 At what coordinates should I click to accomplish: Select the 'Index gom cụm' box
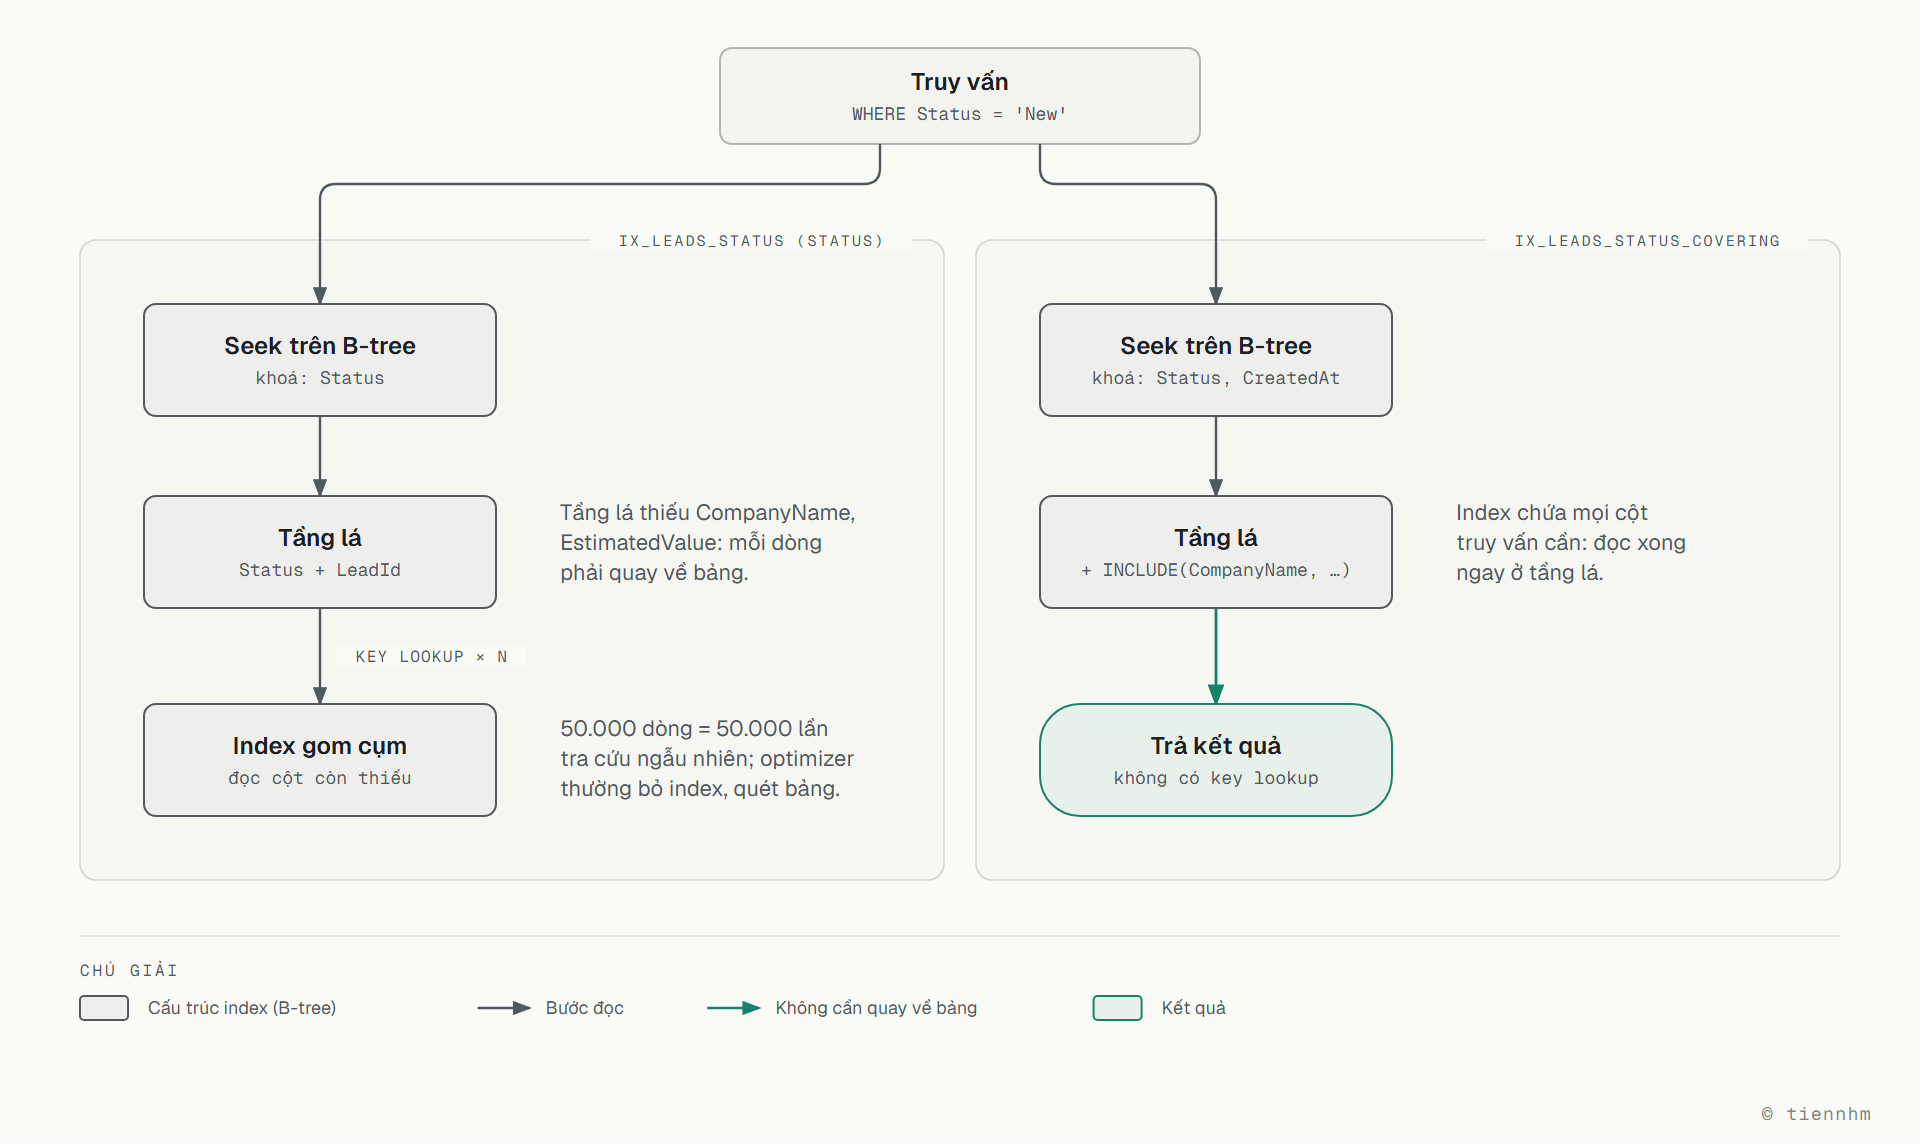(320, 760)
